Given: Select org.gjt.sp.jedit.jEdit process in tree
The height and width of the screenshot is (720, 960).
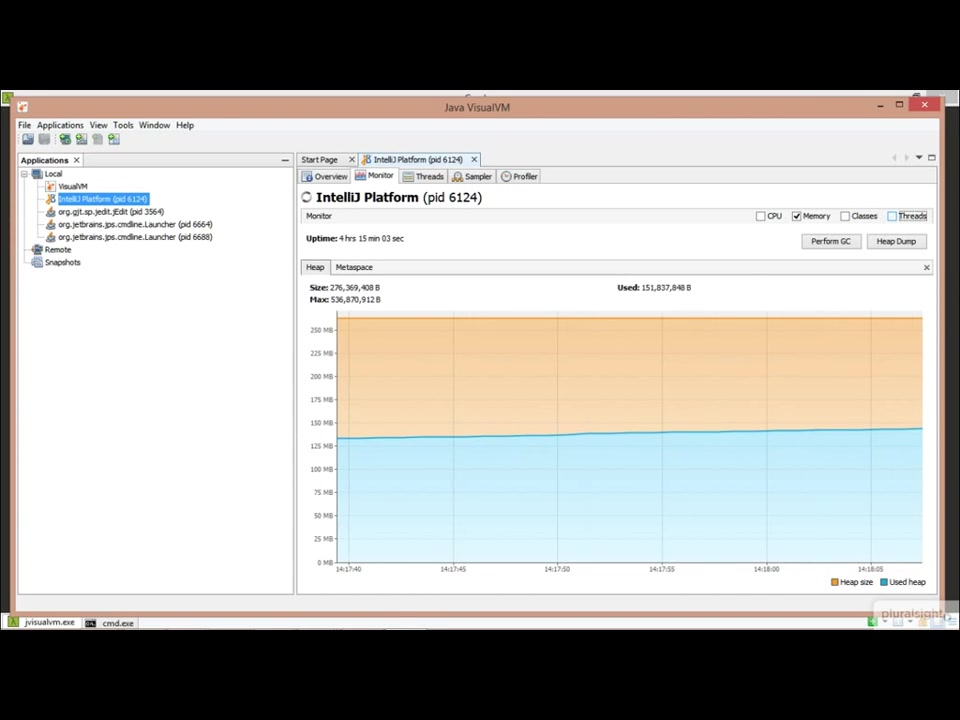Looking at the screenshot, I should [x=110, y=211].
